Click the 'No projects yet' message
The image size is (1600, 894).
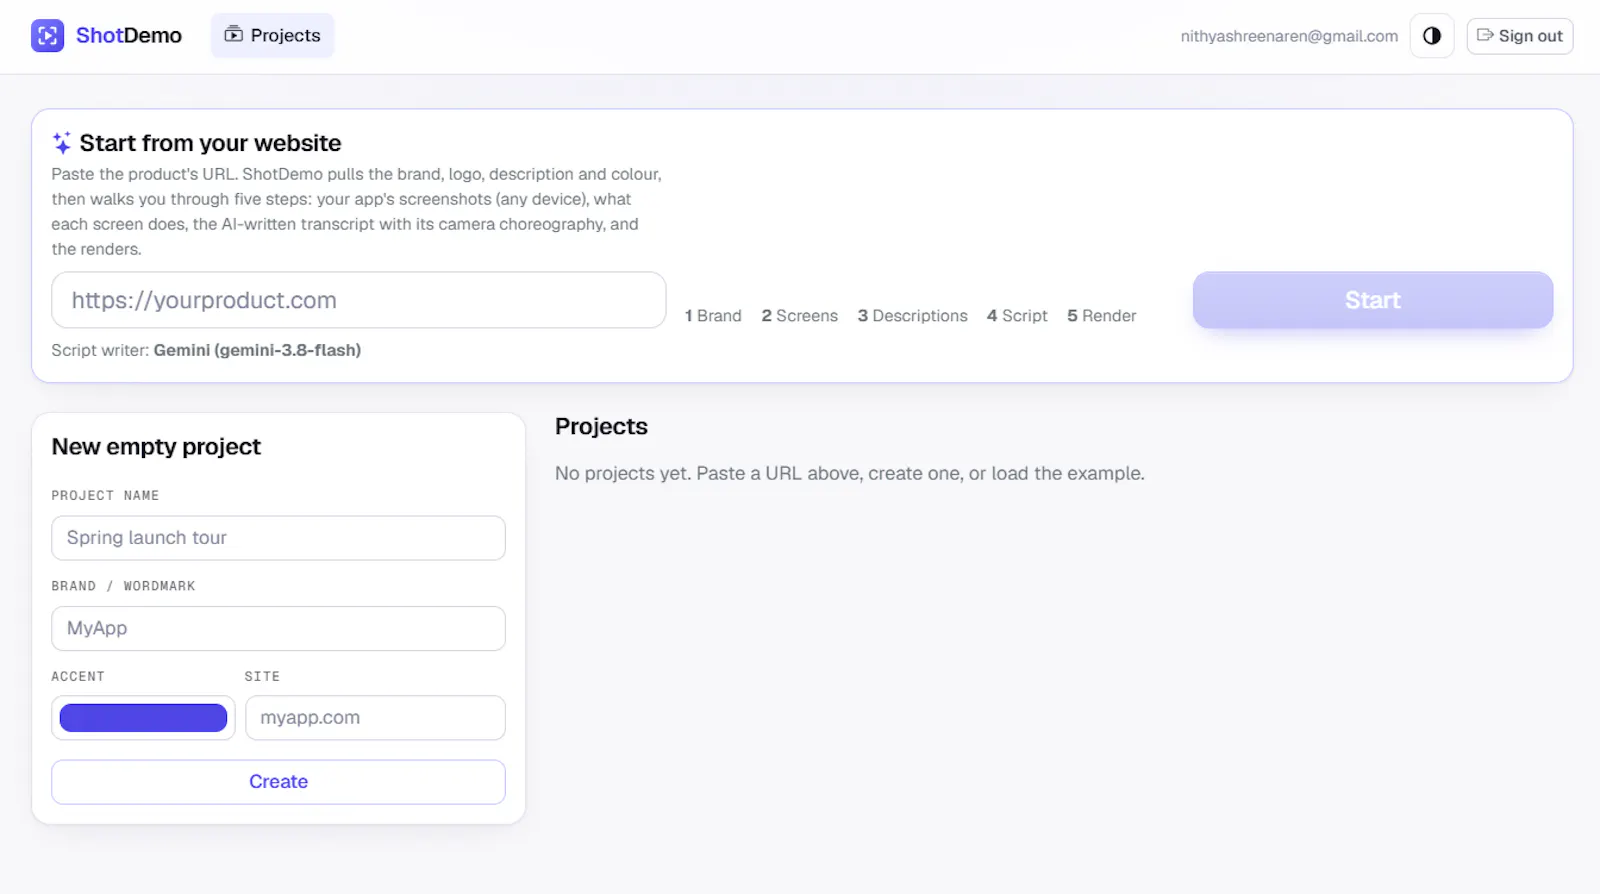pos(849,473)
